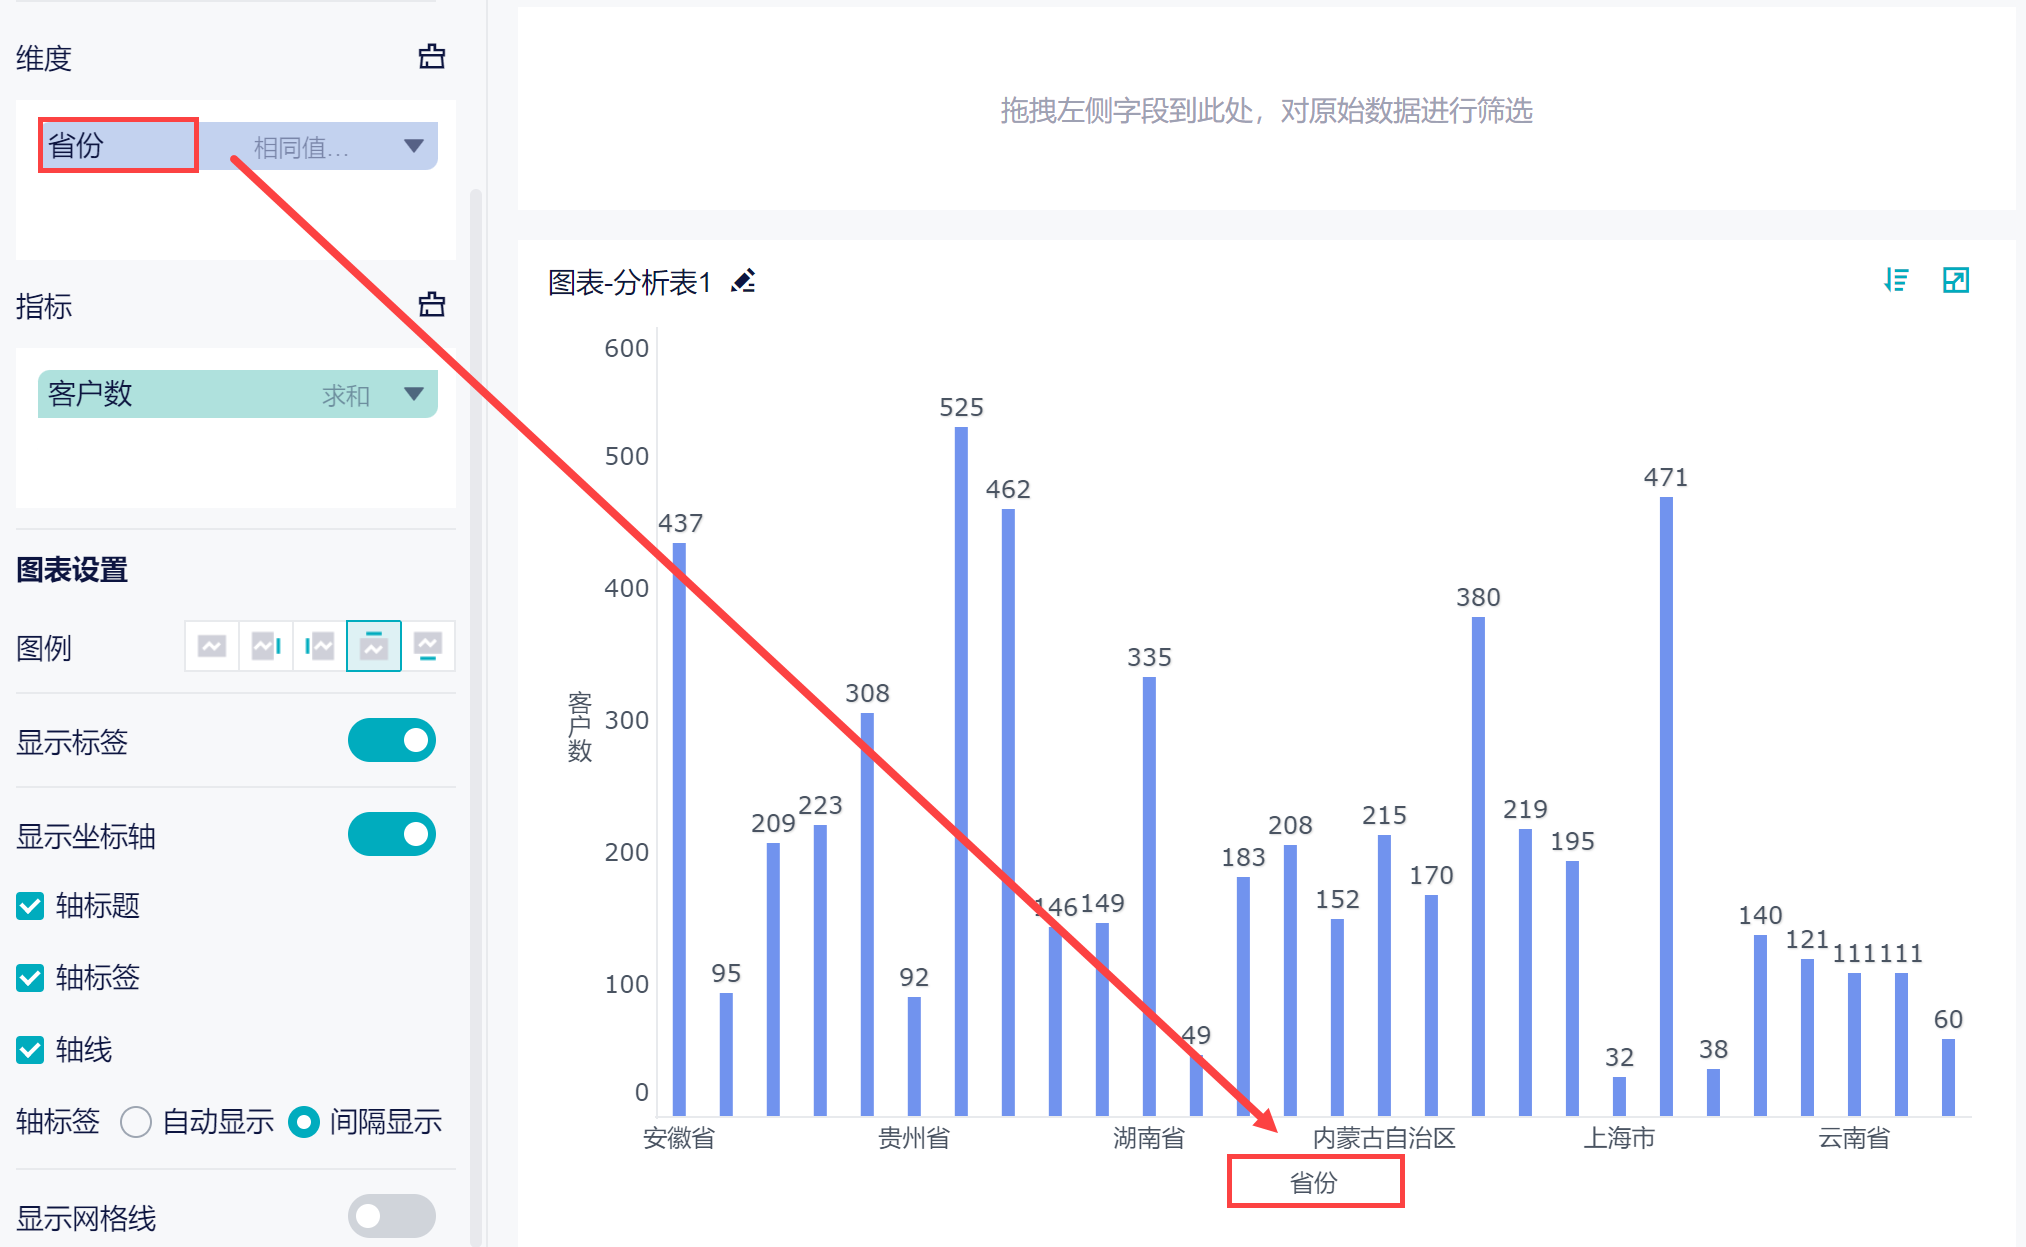2026x1247 pixels.
Task: Select 自动显示 axis label option
Action: tap(136, 1122)
